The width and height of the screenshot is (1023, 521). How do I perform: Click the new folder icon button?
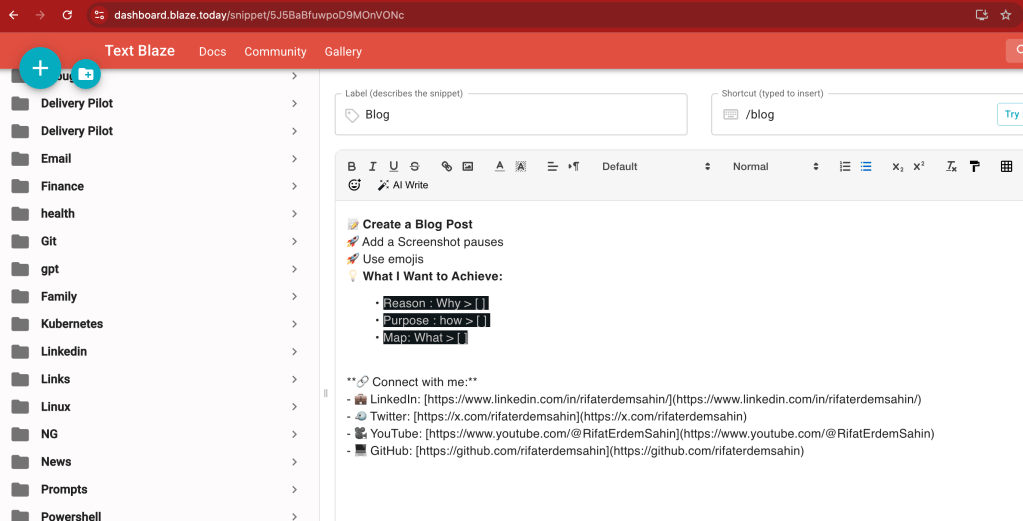85,74
